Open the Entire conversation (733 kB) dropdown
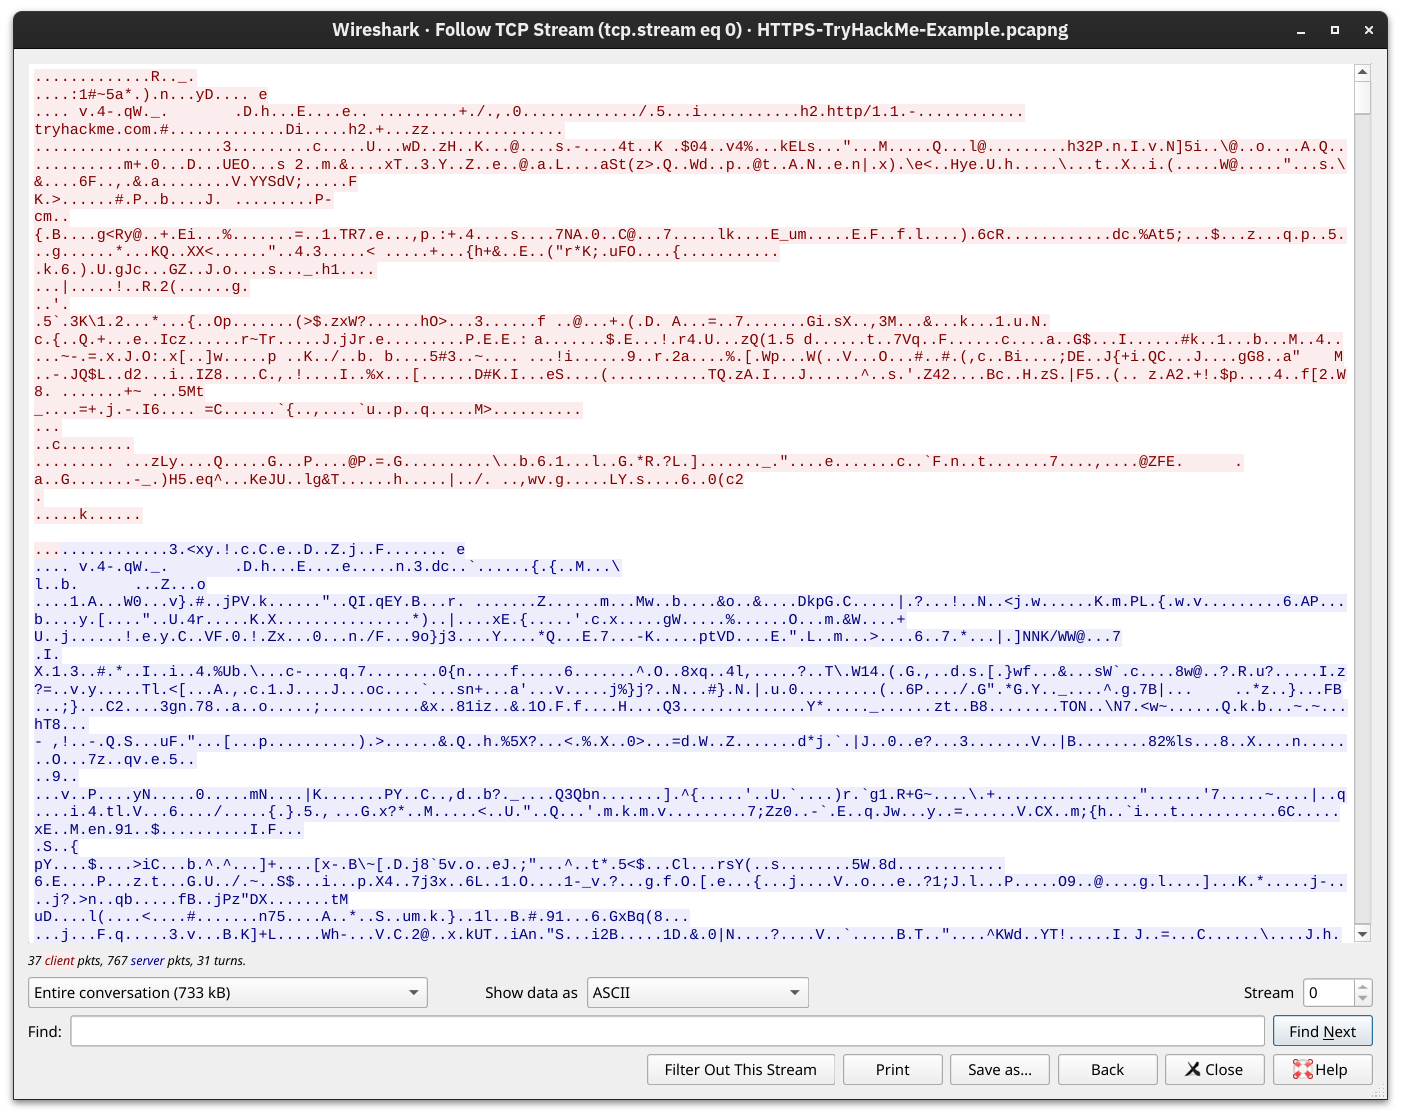 [x=227, y=992]
